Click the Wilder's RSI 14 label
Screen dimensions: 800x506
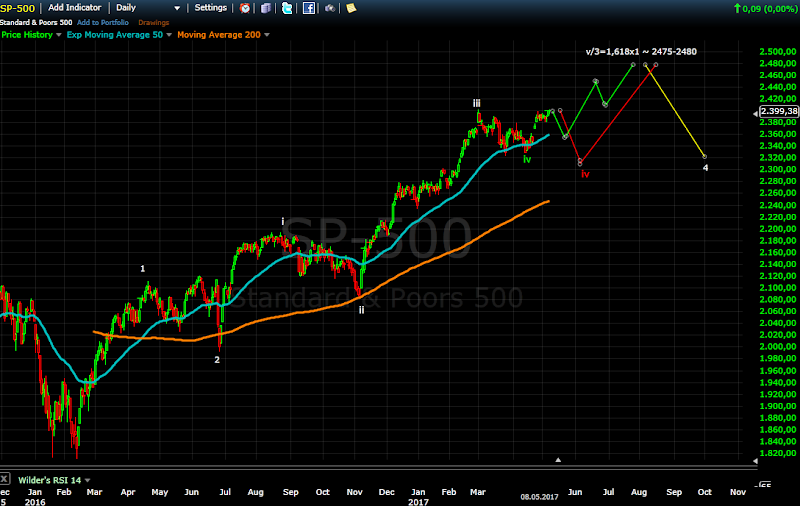click(49, 480)
